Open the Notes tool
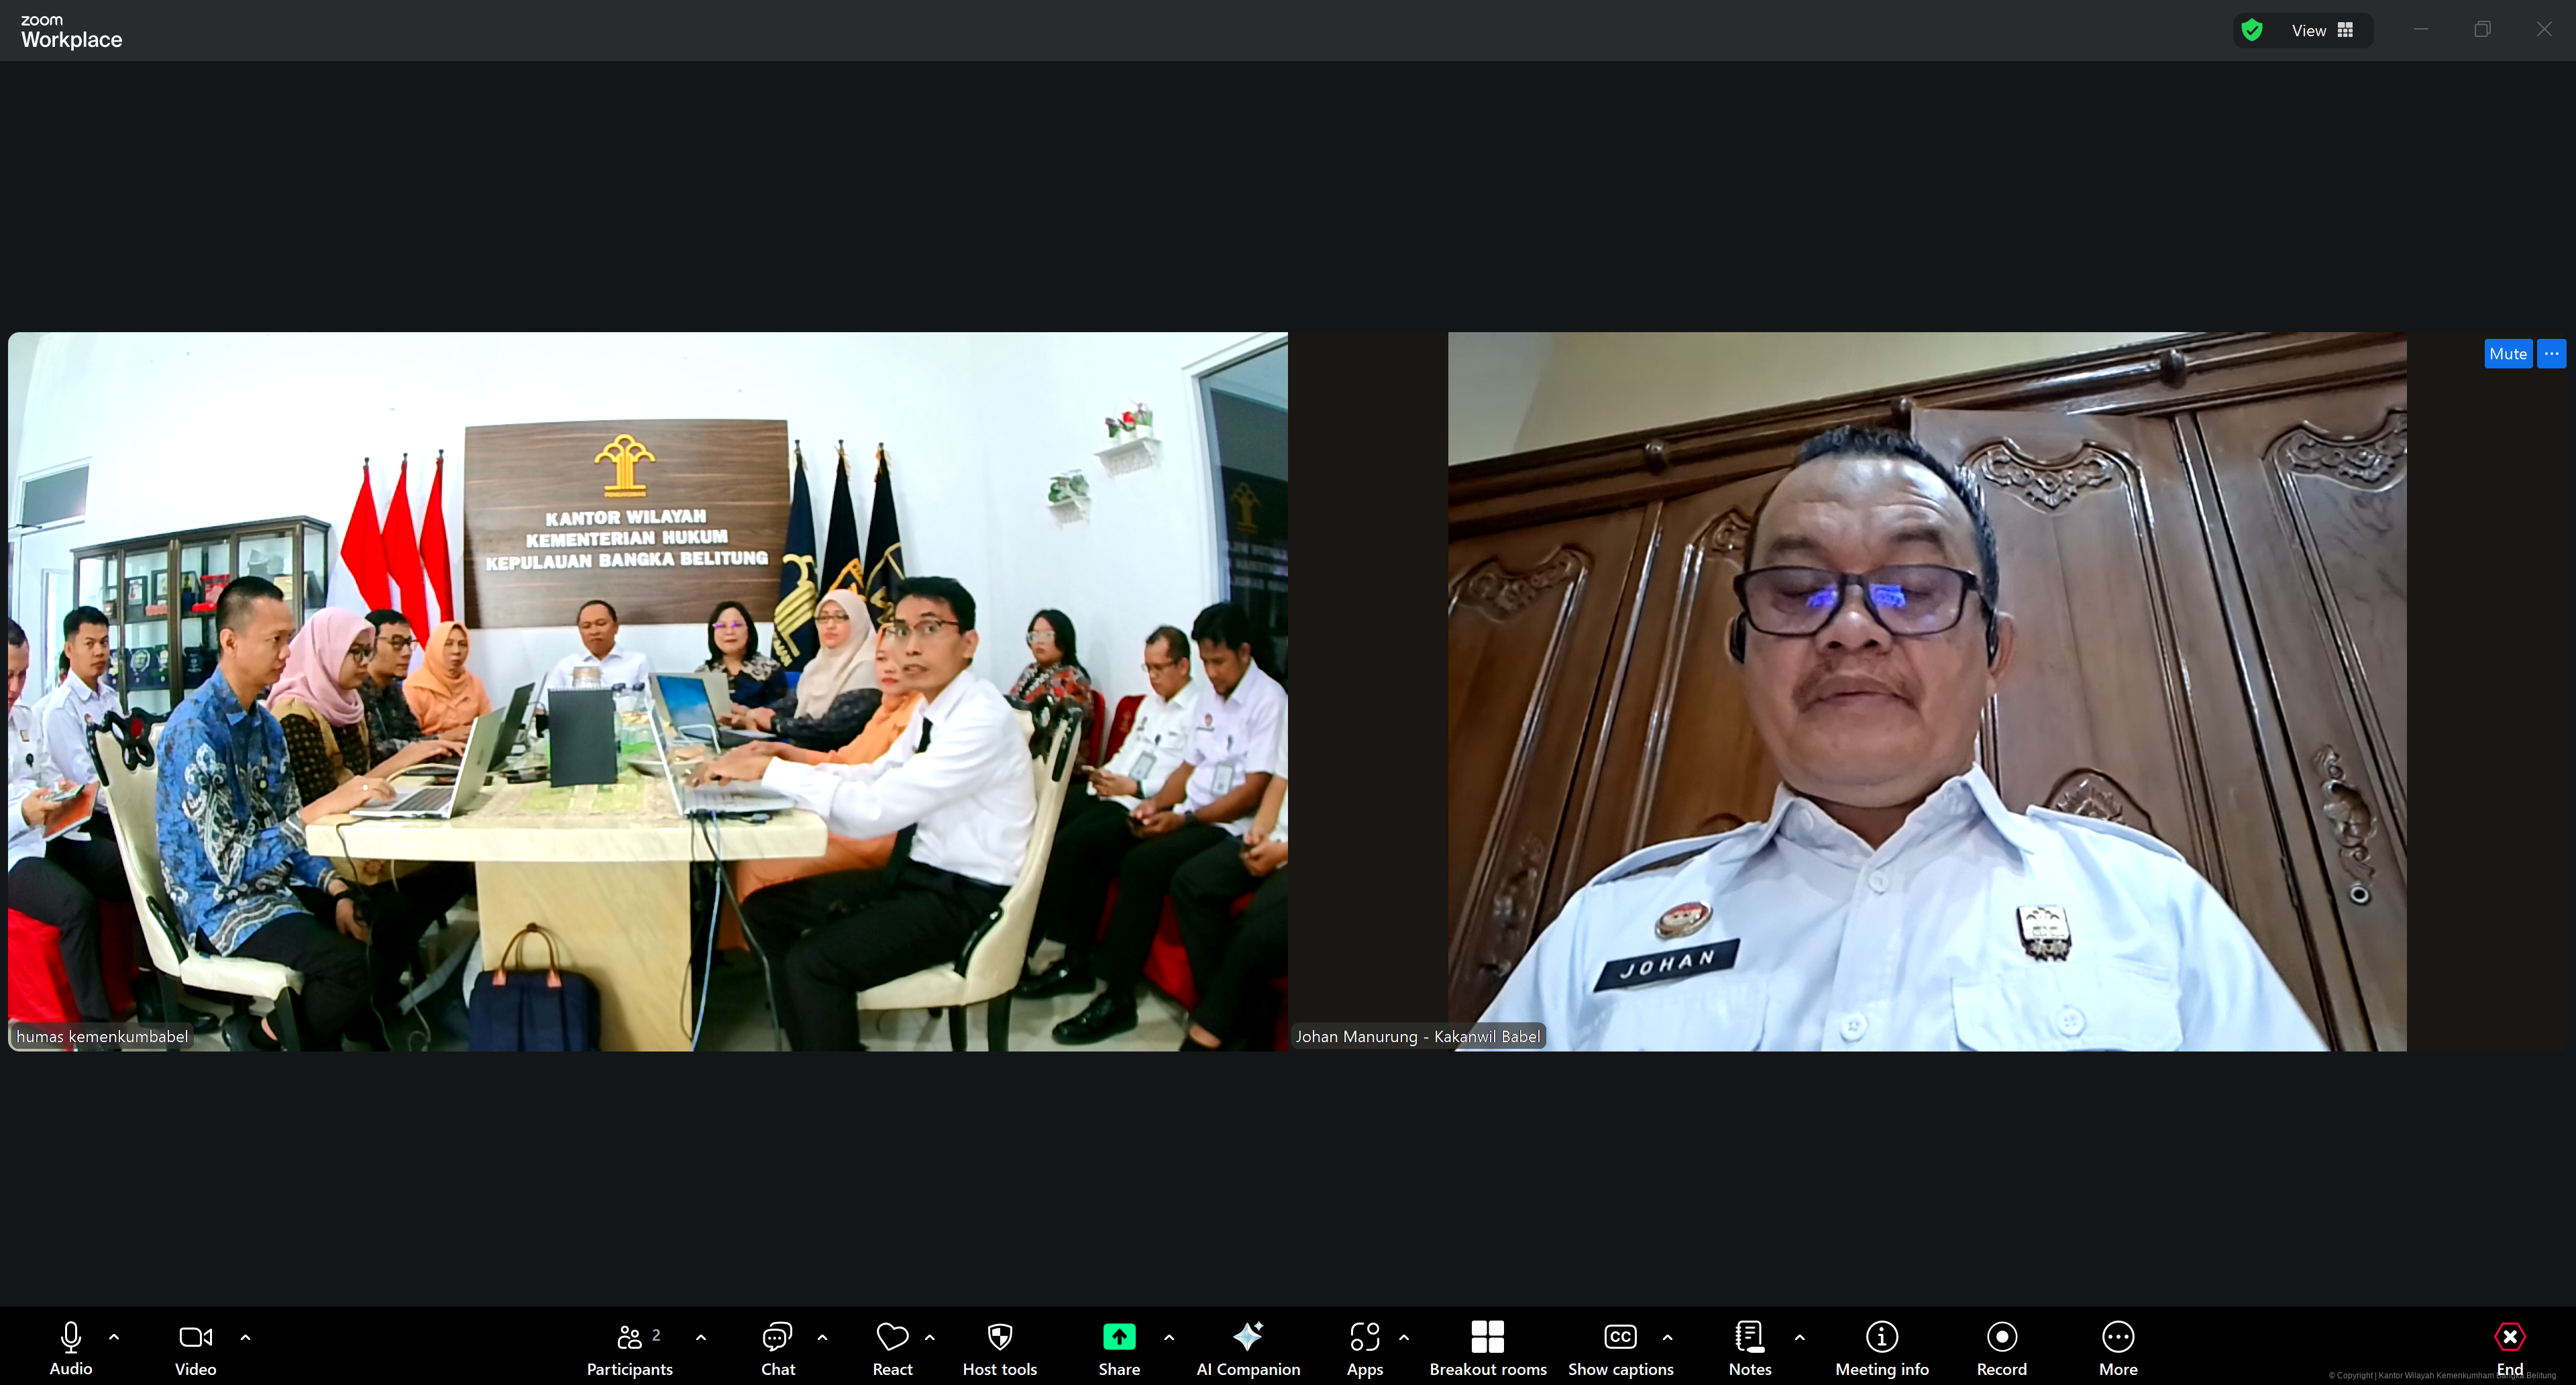 (x=1749, y=1346)
